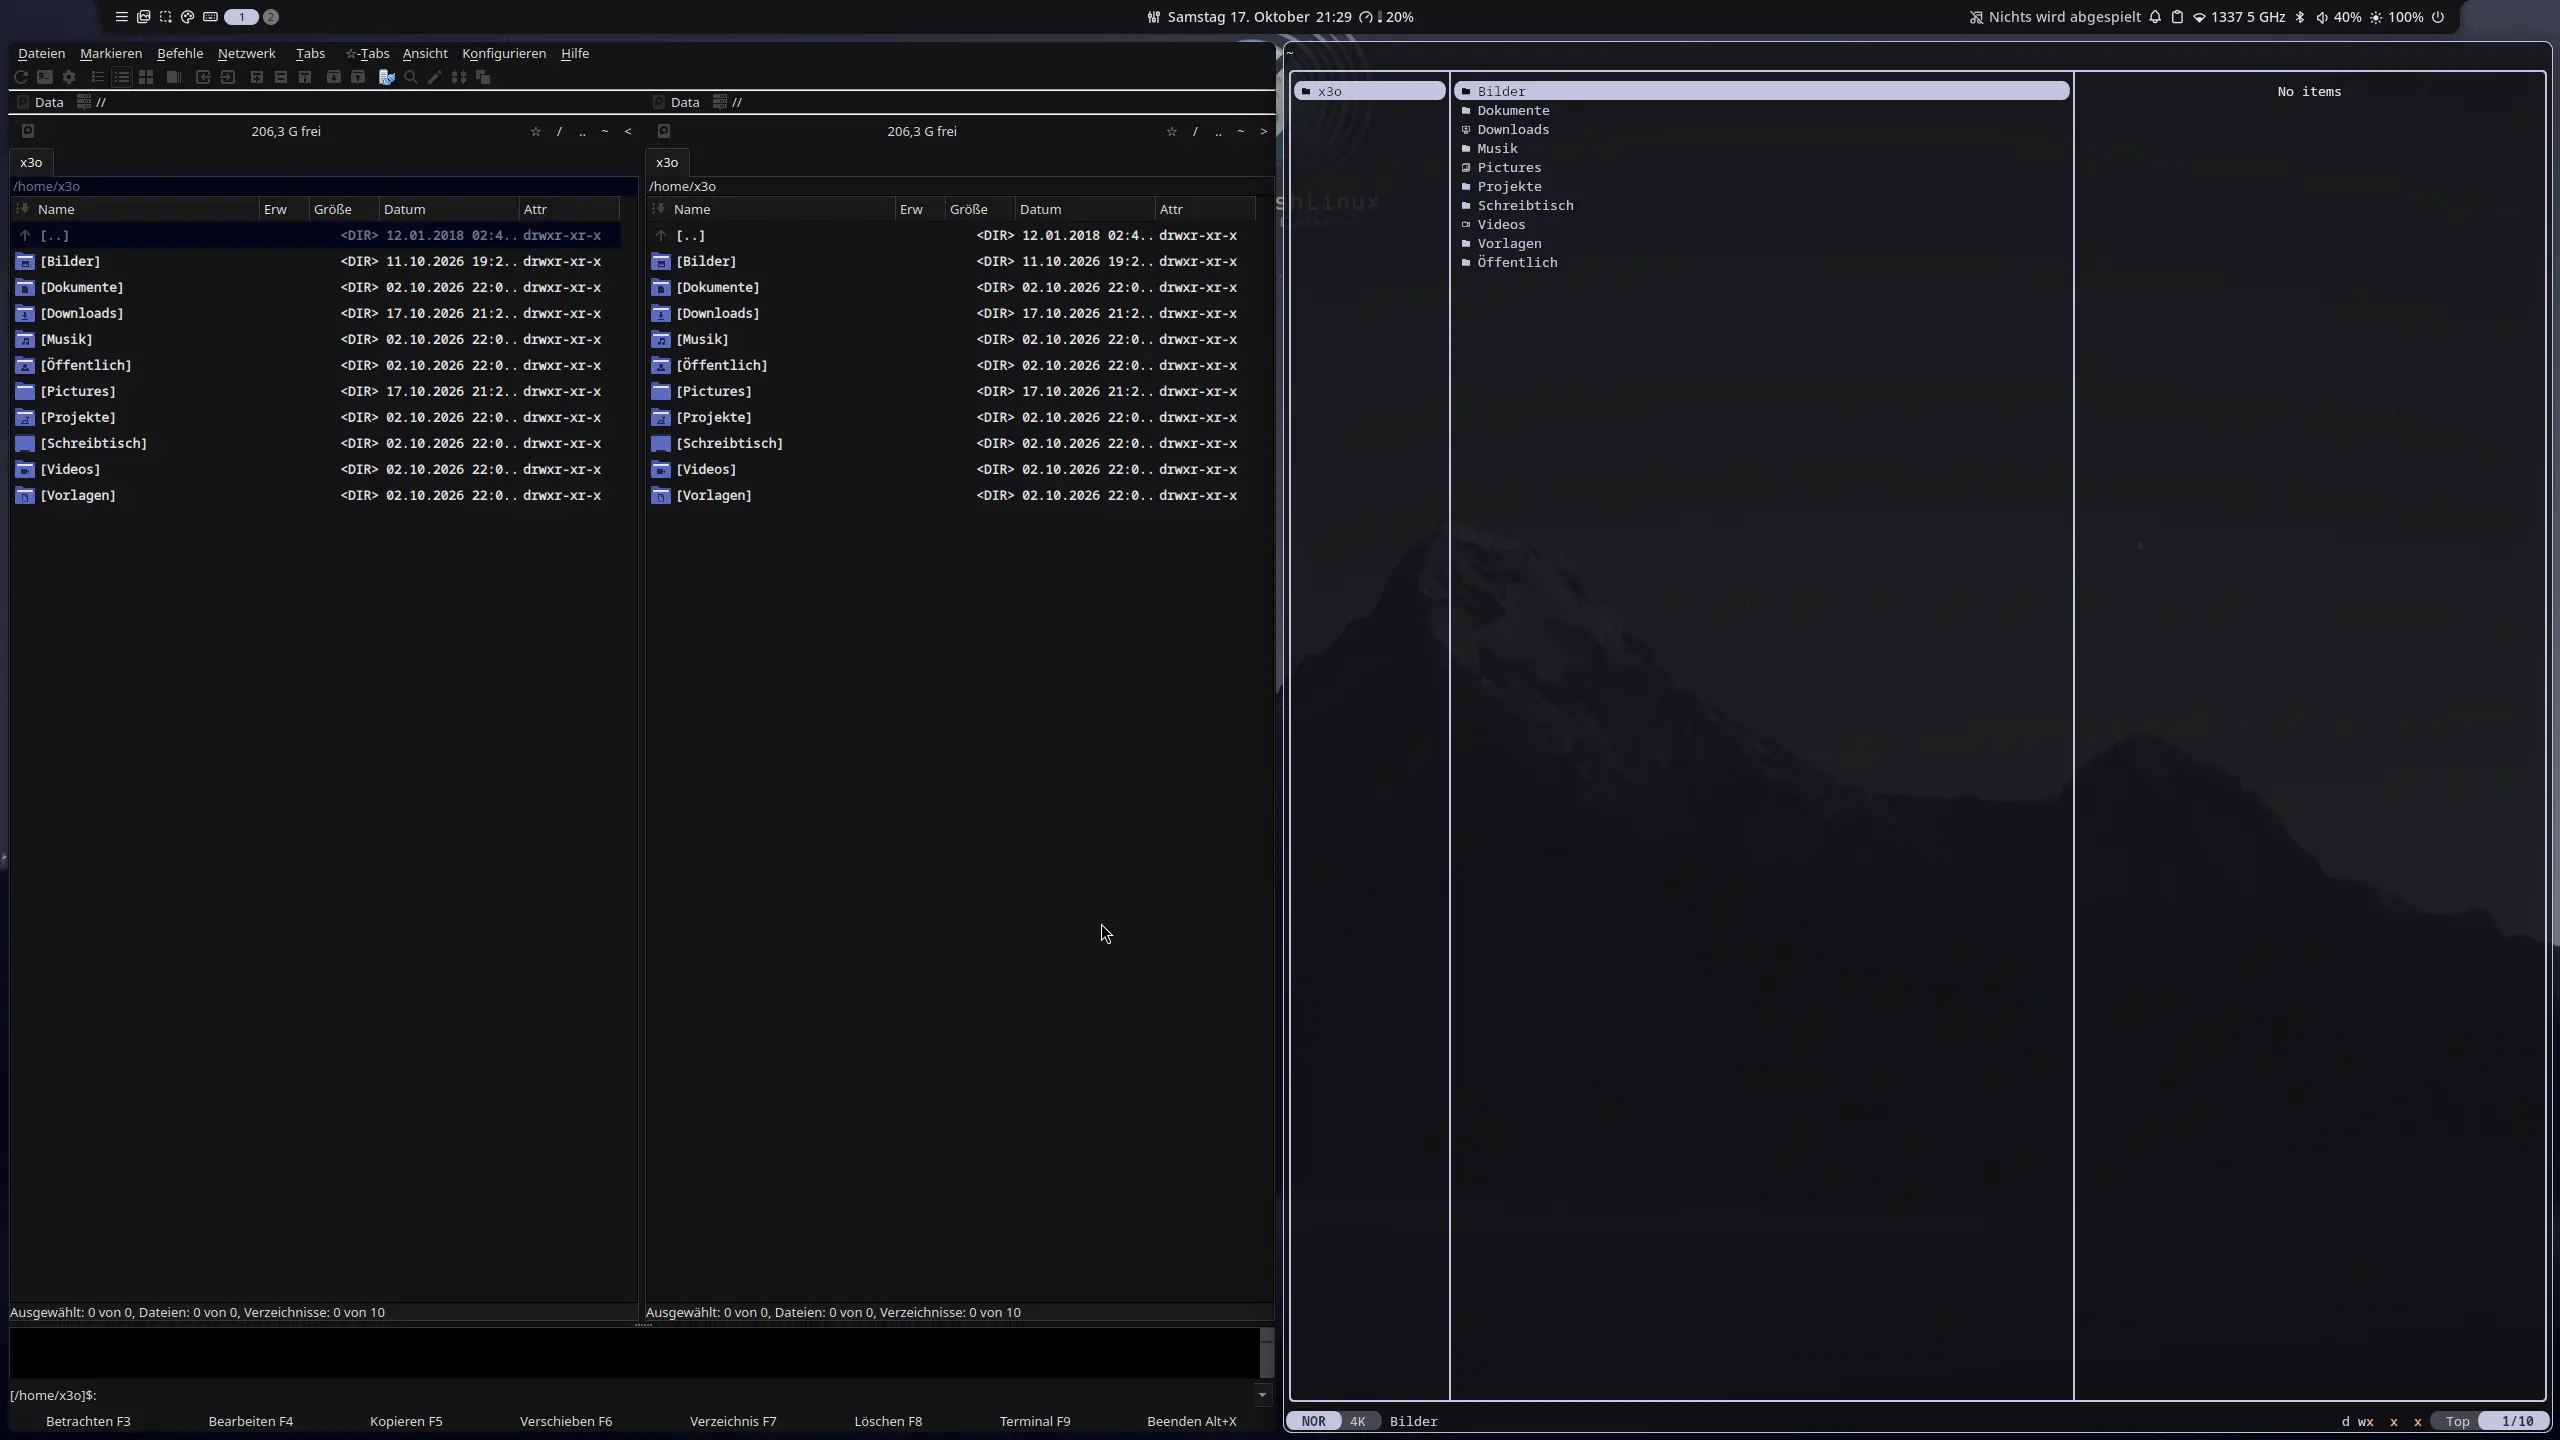
Task: Open the Befehle menu
Action: [180, 53]
